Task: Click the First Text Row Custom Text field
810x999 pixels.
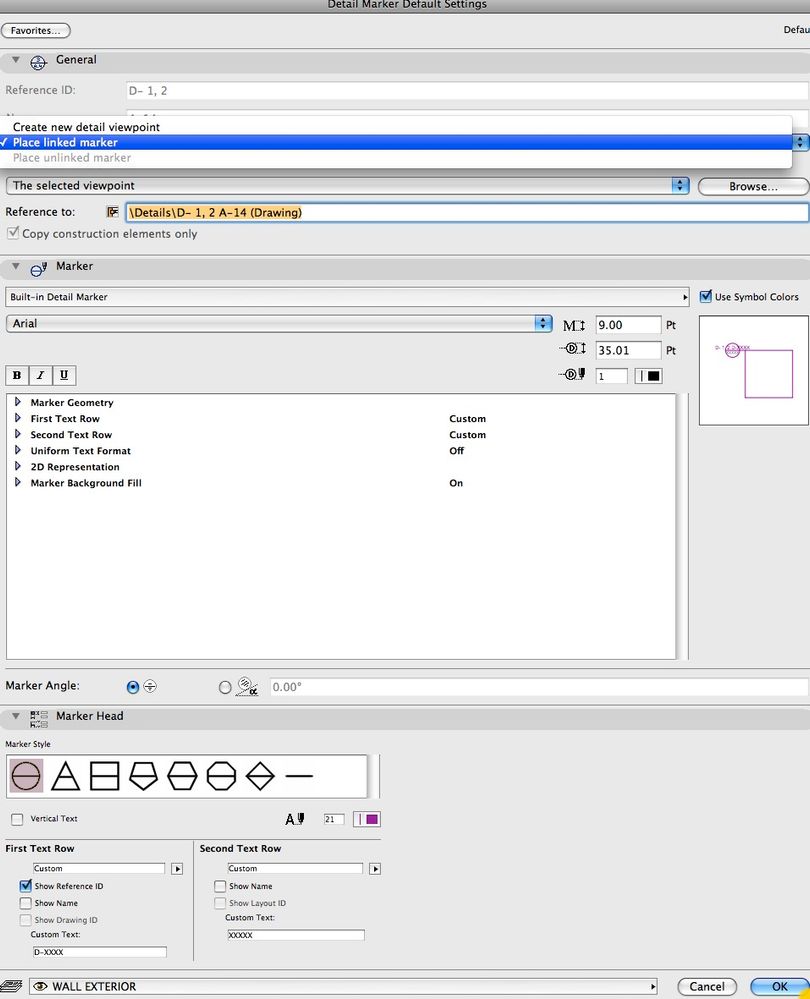Action: click(x=99, y=952)
